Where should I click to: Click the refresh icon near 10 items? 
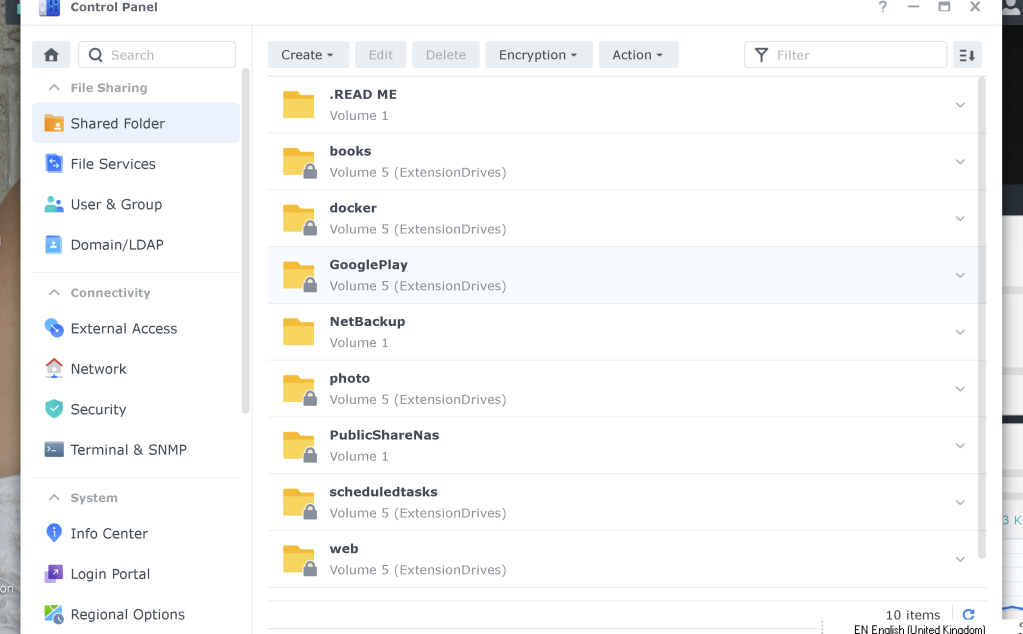tap(968, 614)
